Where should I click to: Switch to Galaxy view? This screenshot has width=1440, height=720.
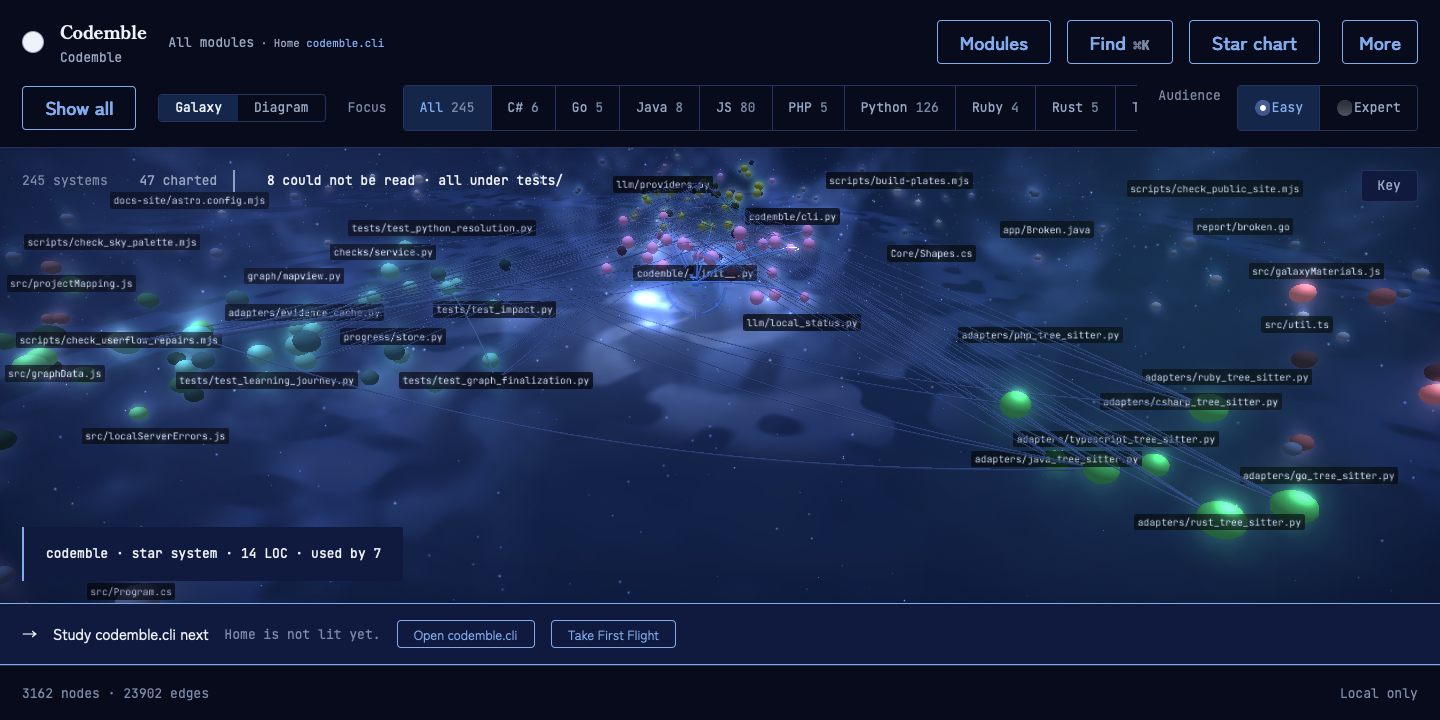tap(198, 108)
